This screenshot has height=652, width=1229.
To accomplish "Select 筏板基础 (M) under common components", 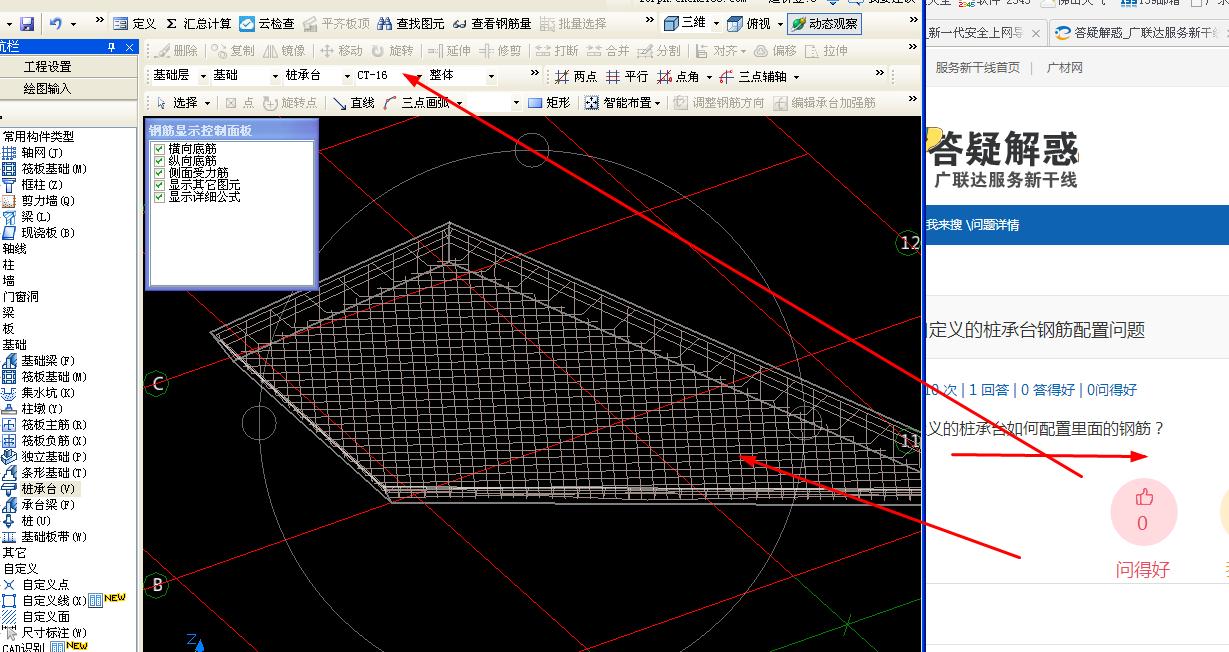I will [x=45, y=168].
